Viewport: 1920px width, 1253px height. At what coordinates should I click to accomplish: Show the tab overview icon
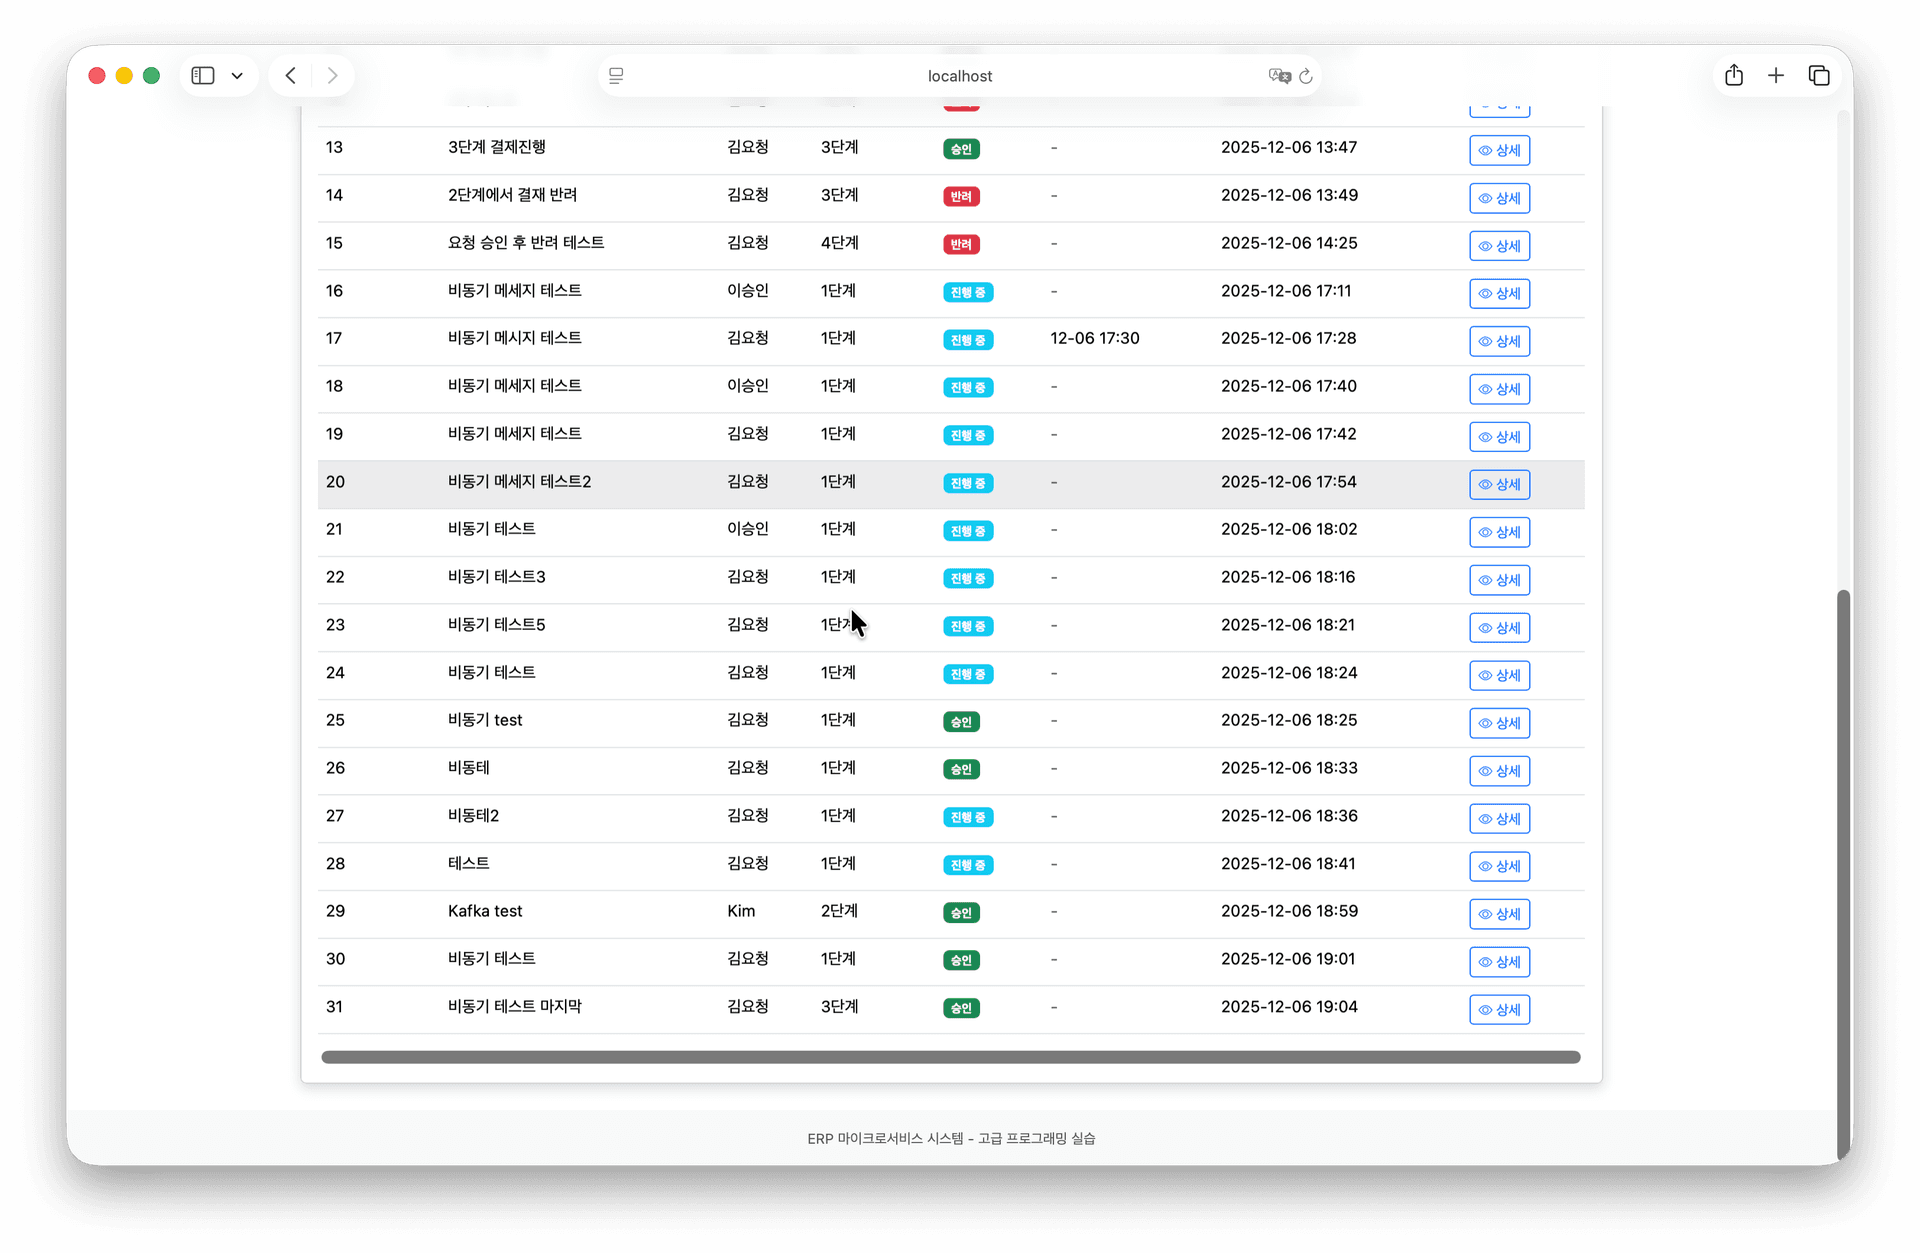pyautogui.click(x=1819, y=76)
